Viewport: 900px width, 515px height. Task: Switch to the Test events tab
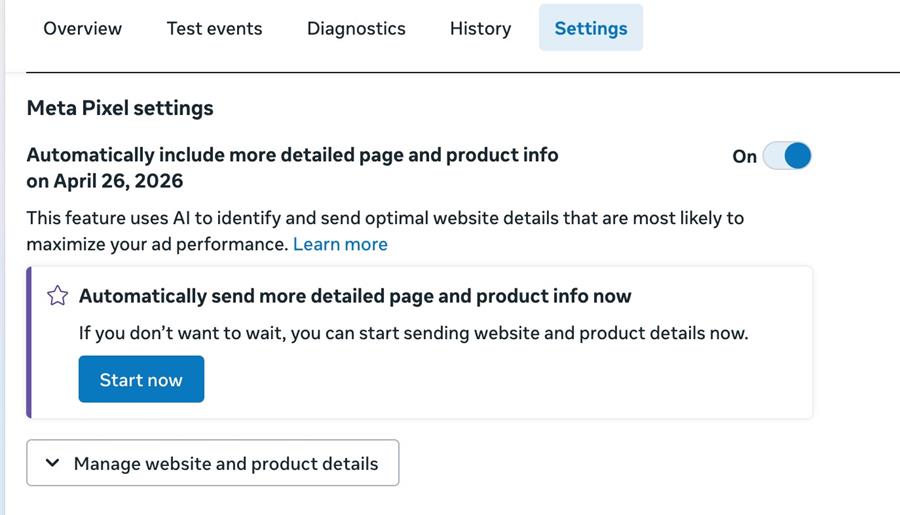pos(214,28)
